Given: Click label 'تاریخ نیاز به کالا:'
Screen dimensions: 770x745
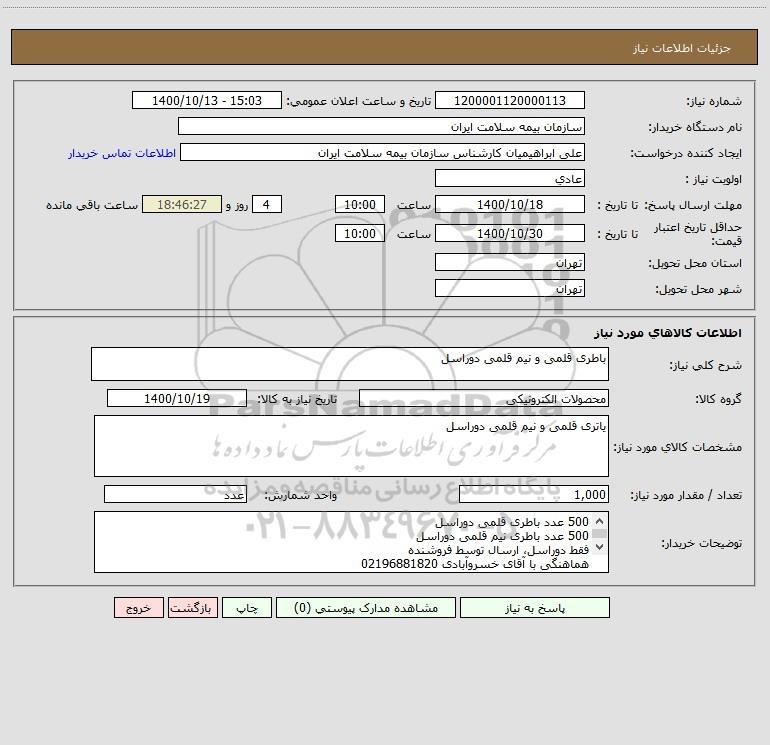Looking at the screenshot, I should coord(298,399).
